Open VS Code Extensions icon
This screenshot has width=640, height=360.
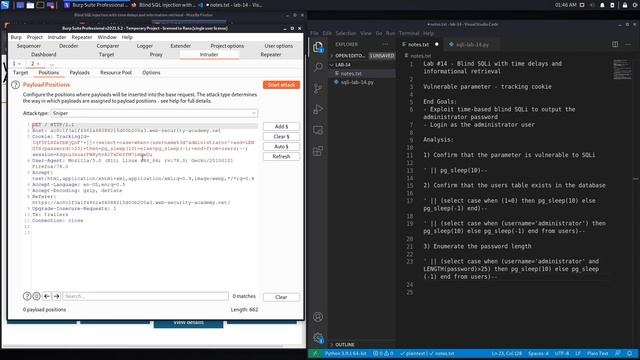tap(318, 151)
